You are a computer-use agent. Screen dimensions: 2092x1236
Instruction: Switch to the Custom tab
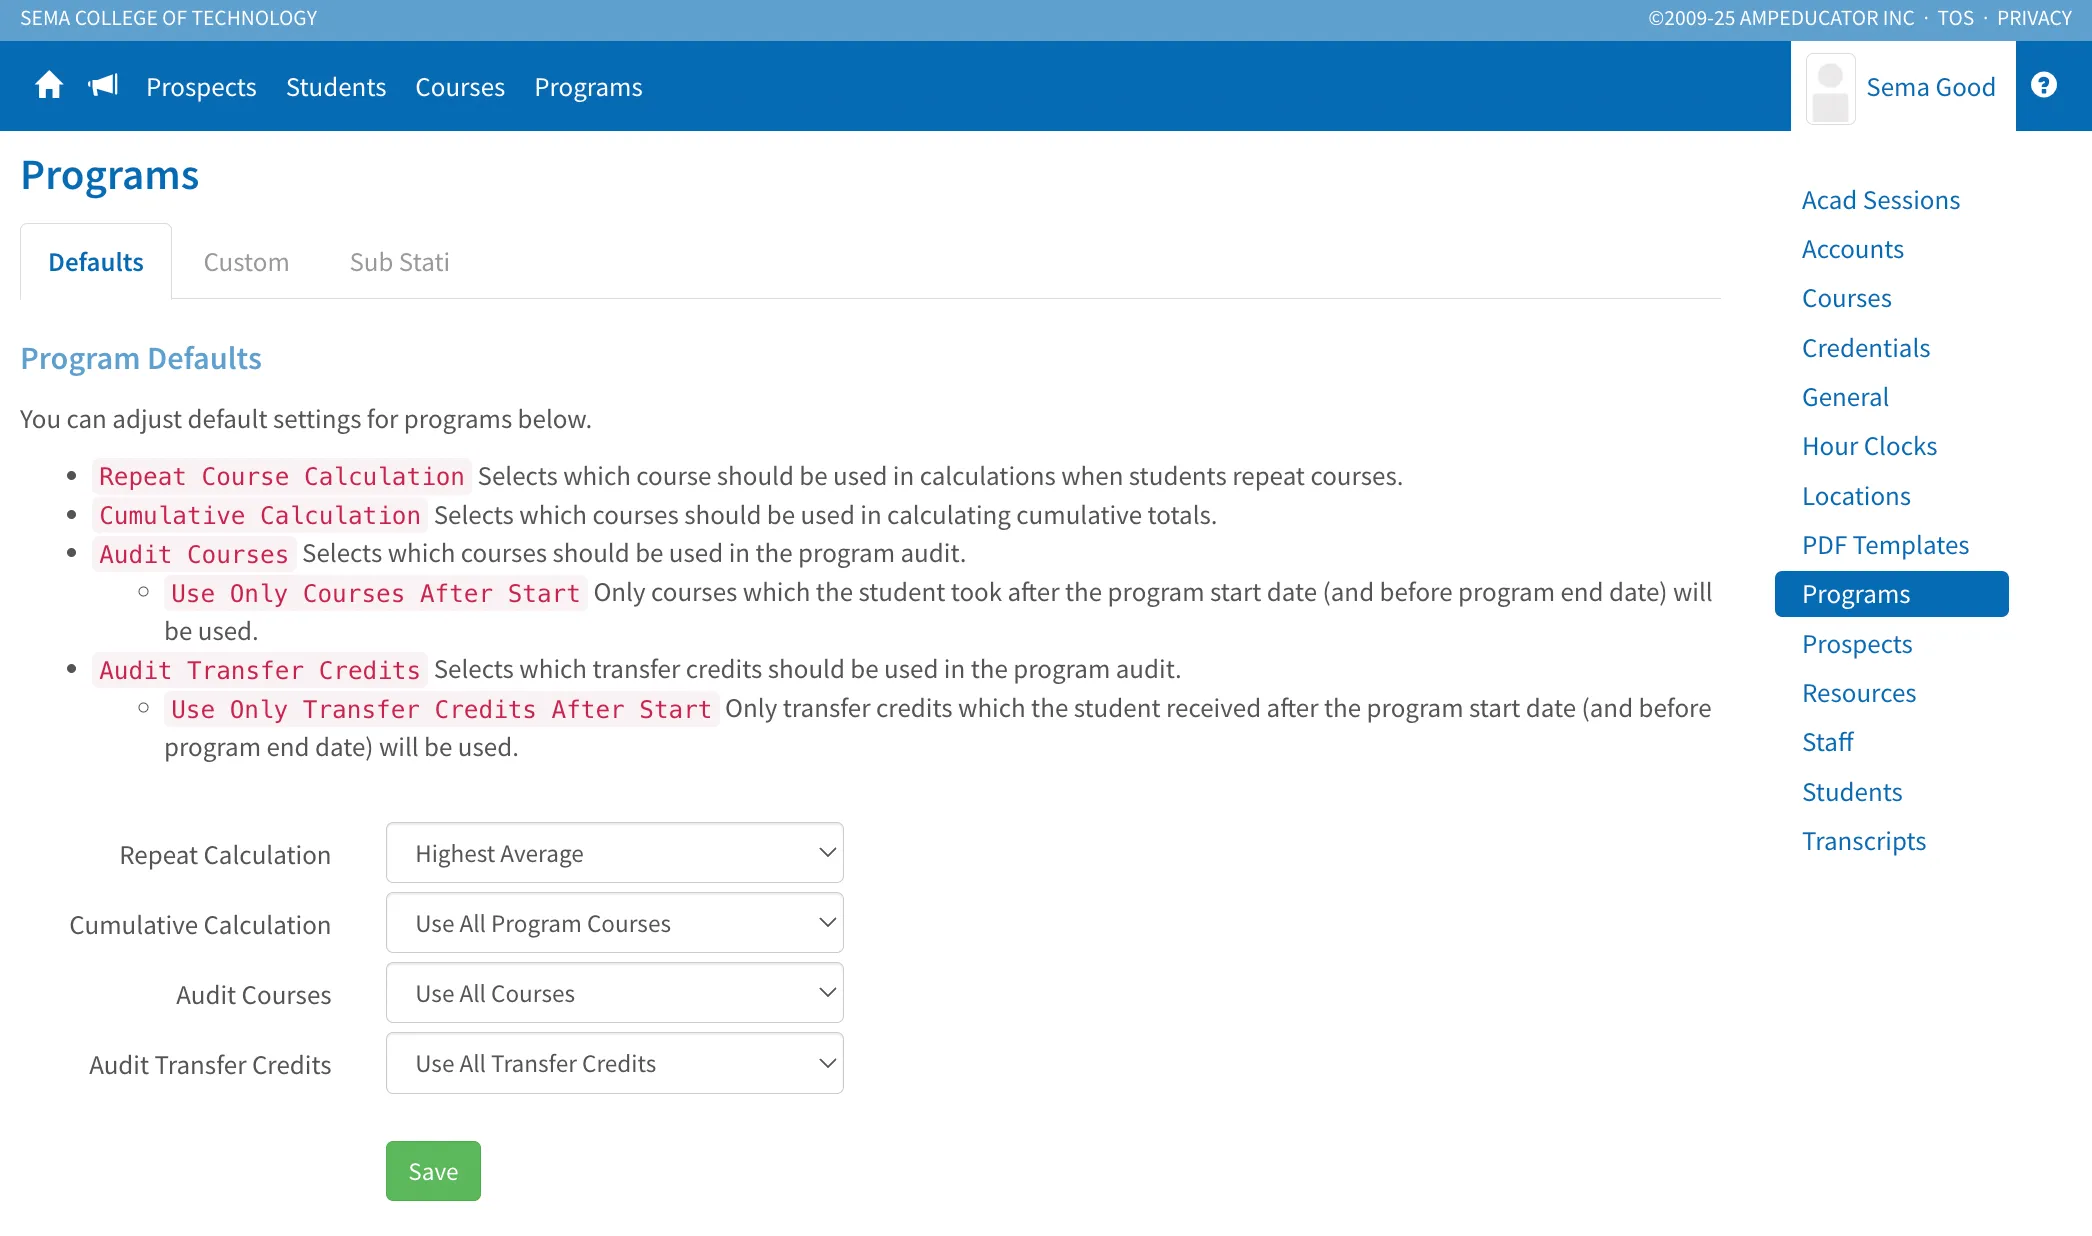[x=246, y=262]
